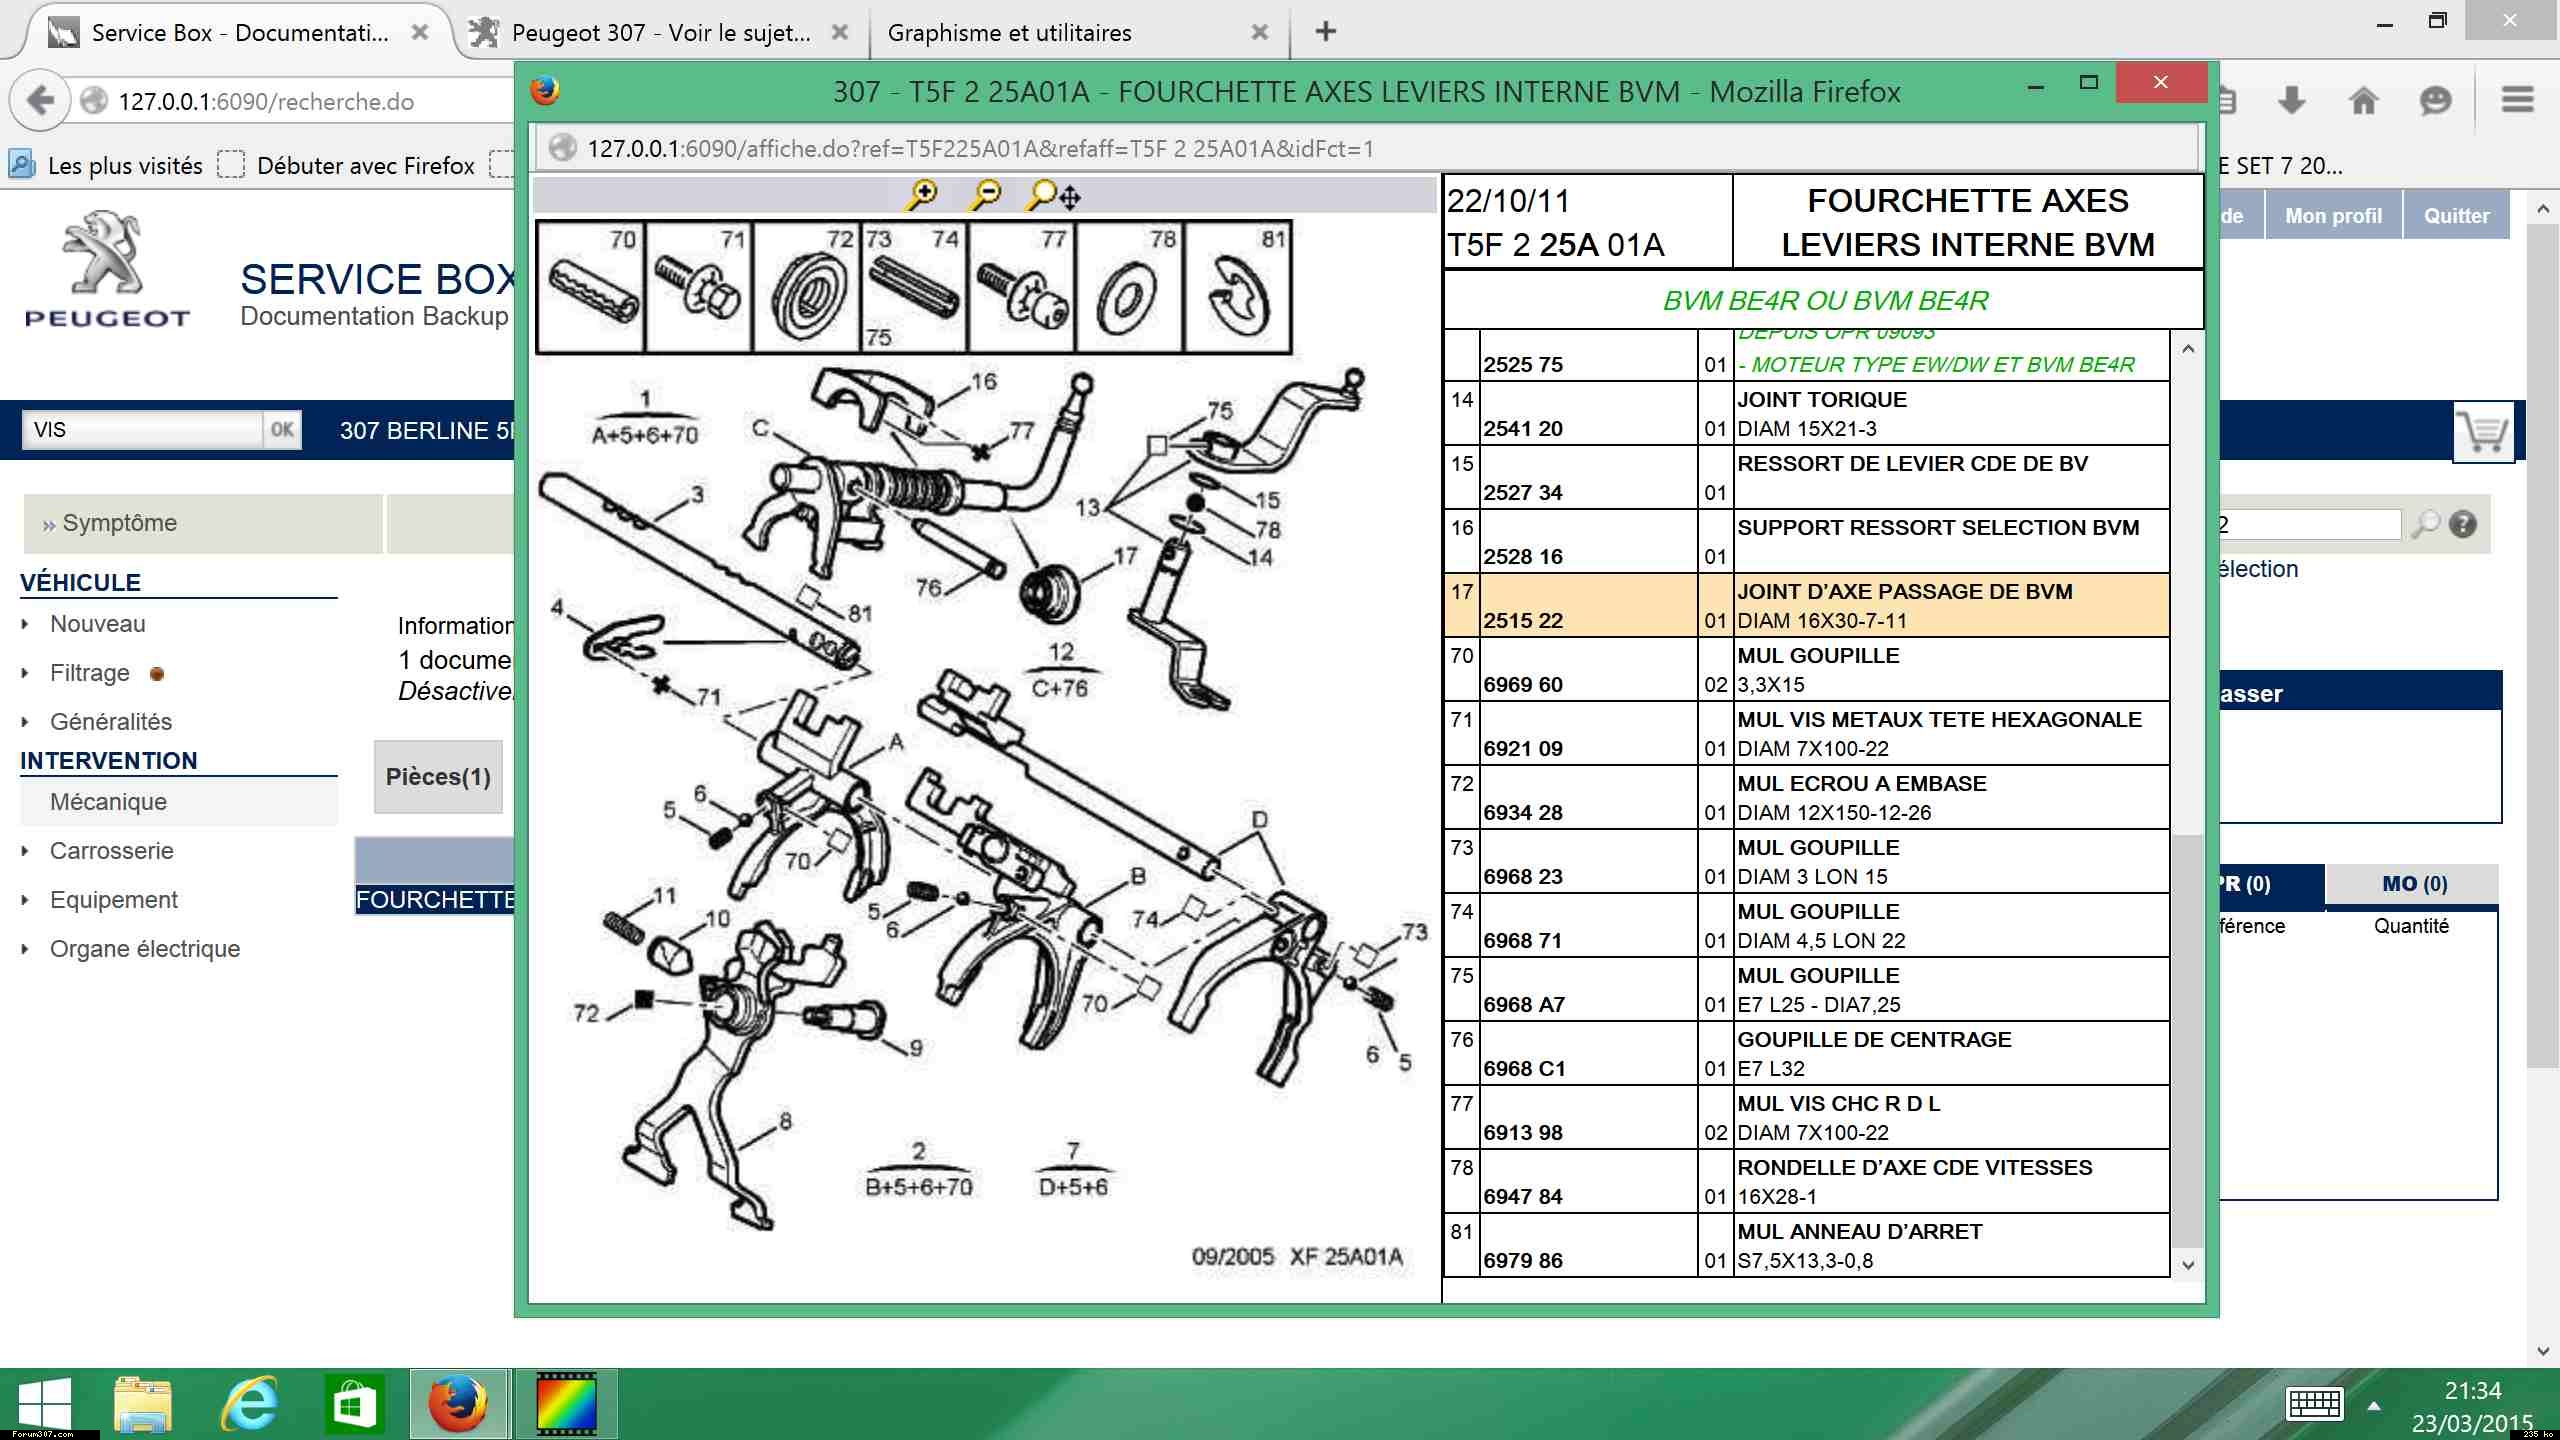2560x1440 pixels.
Task: Click the search magnifier next to reference field
Action: pyautogui.click(x=2425, y=524)
